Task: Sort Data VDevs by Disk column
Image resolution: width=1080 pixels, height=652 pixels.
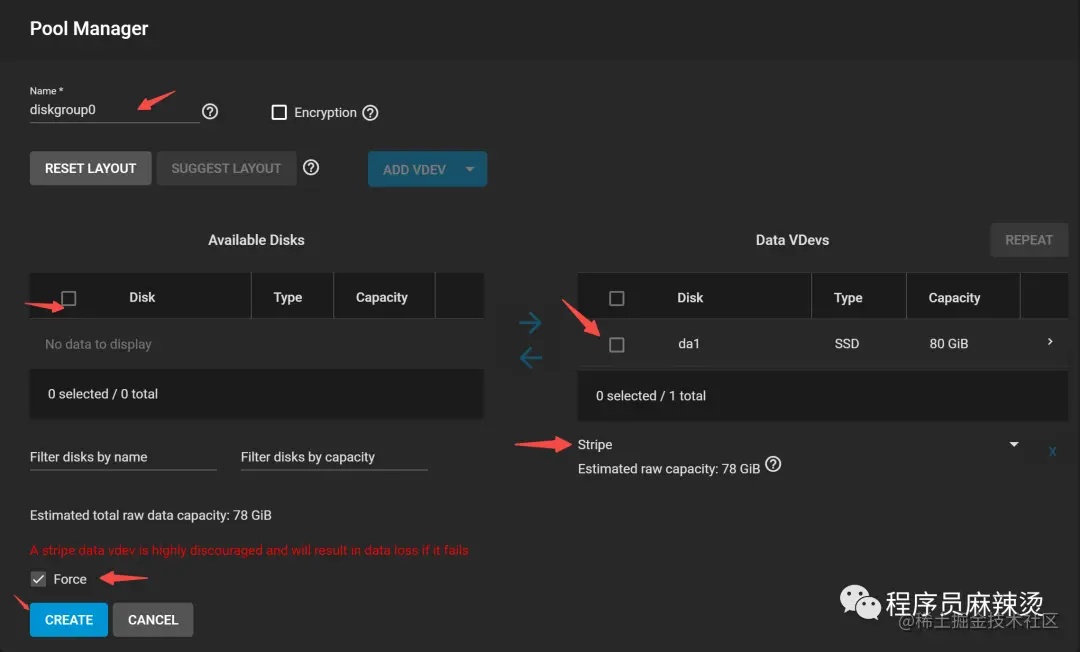Action: pyautogui.click(x=690, y=298)
